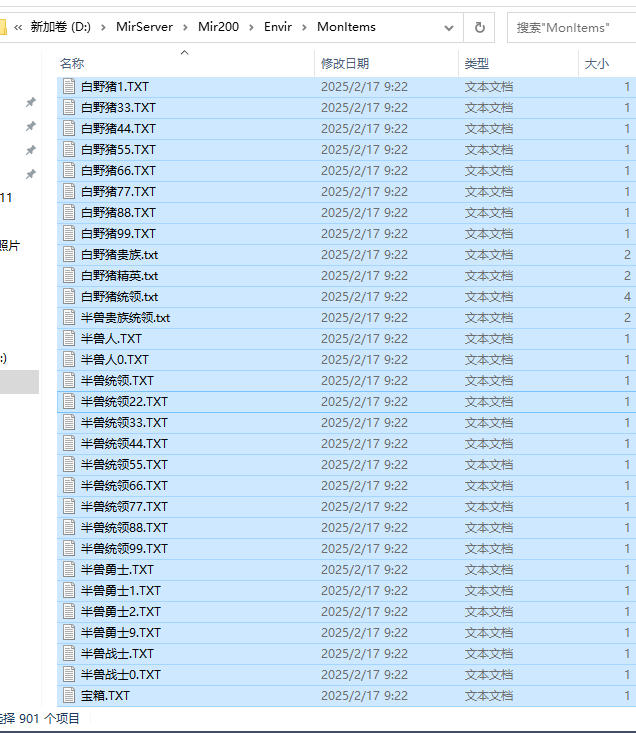This screenshot has width=636, height=733.
Task: Click the MonItems search box
Action: coord(571,28)
